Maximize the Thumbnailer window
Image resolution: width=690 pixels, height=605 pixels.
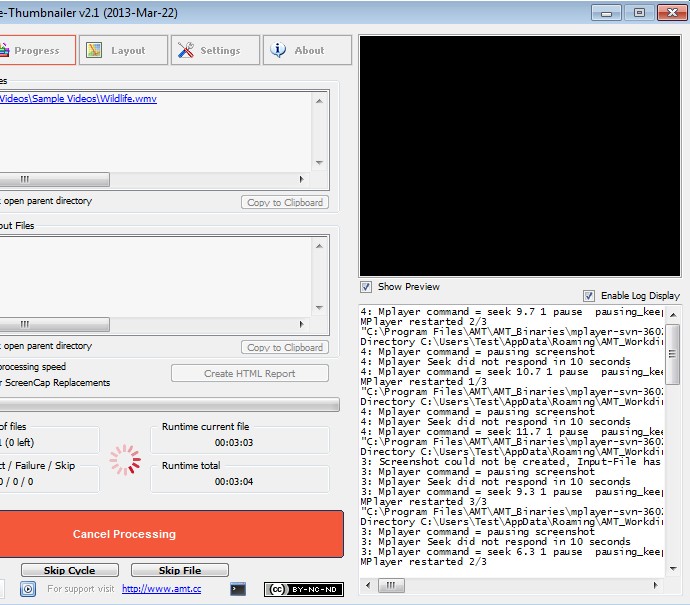pos(639,13)
